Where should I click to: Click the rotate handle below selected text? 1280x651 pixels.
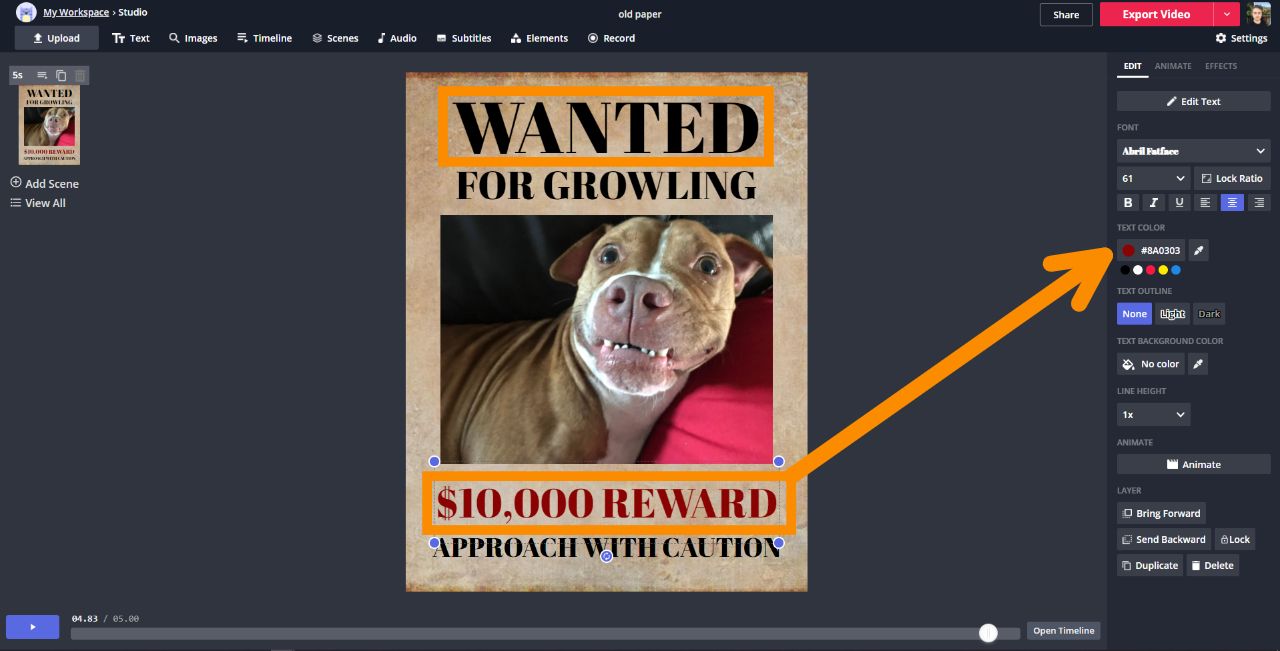click(x=606, y=556)
